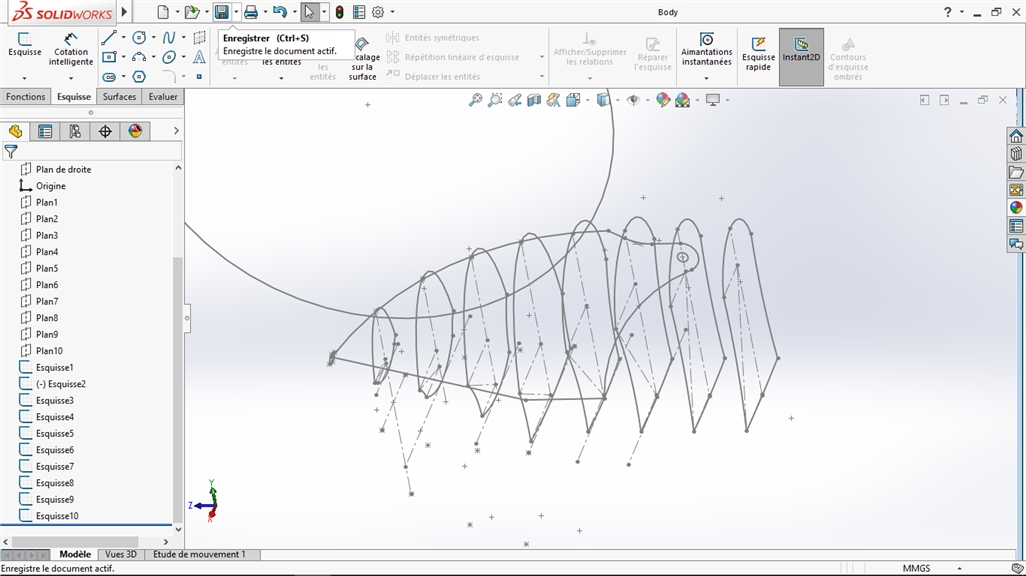This screenshot has width=1026, height=576.
Task: Toggle the Hide/Show Items eye icon
Action: pos(633,100)
